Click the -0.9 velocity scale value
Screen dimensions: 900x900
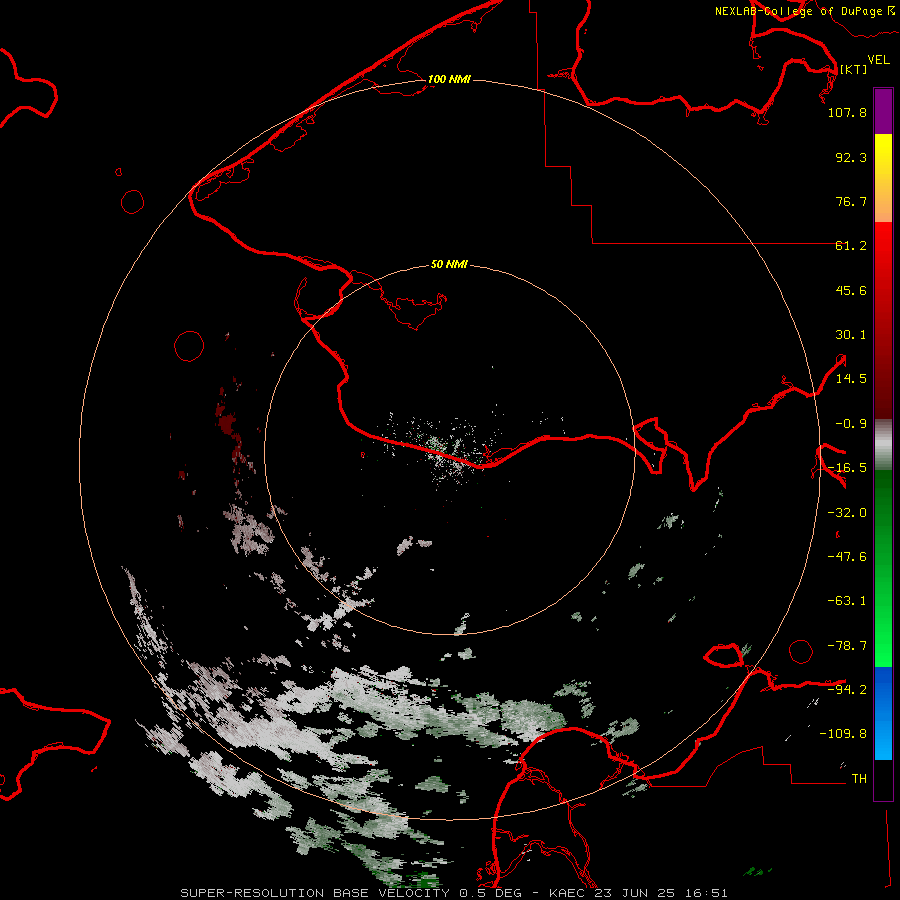pos(851,424)
